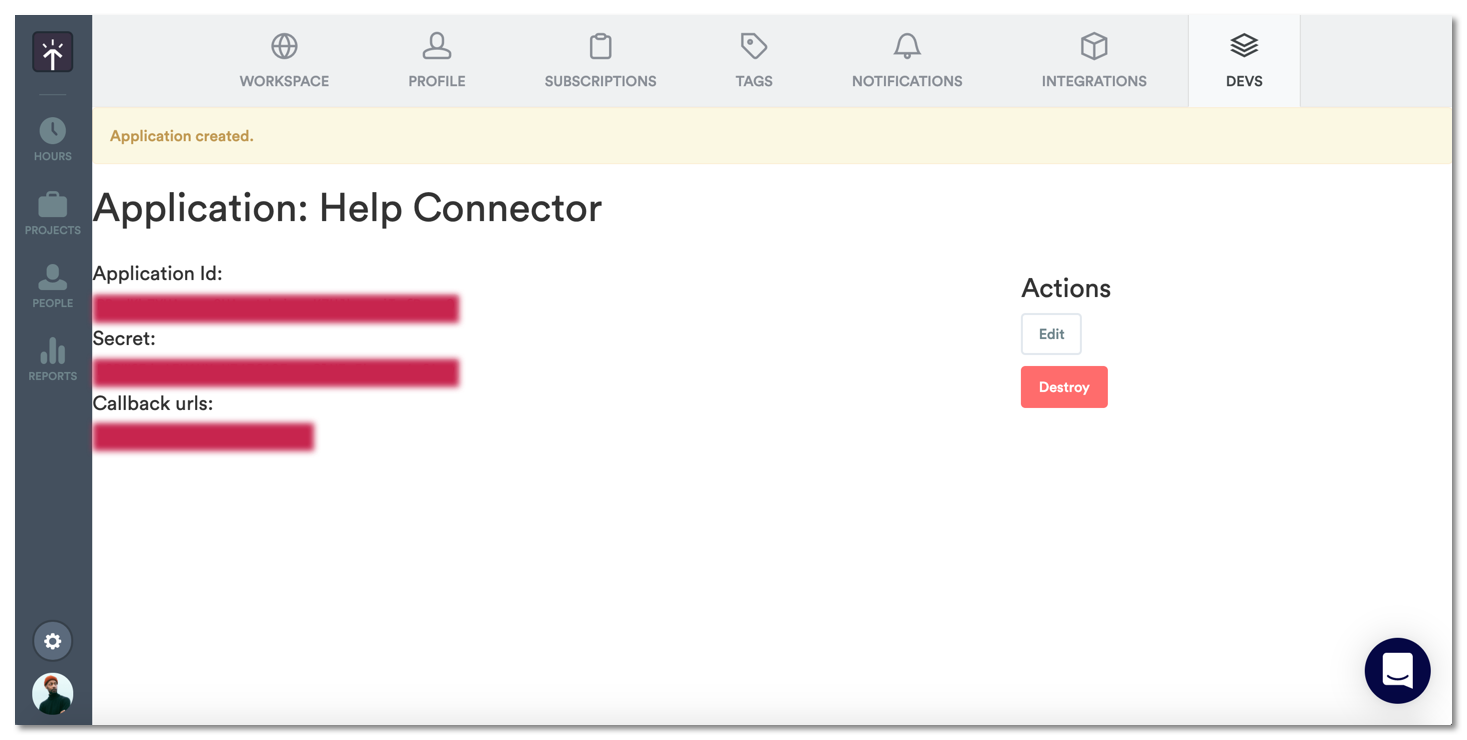
Task: Click the user avatar photo
Action: [53, 693]
